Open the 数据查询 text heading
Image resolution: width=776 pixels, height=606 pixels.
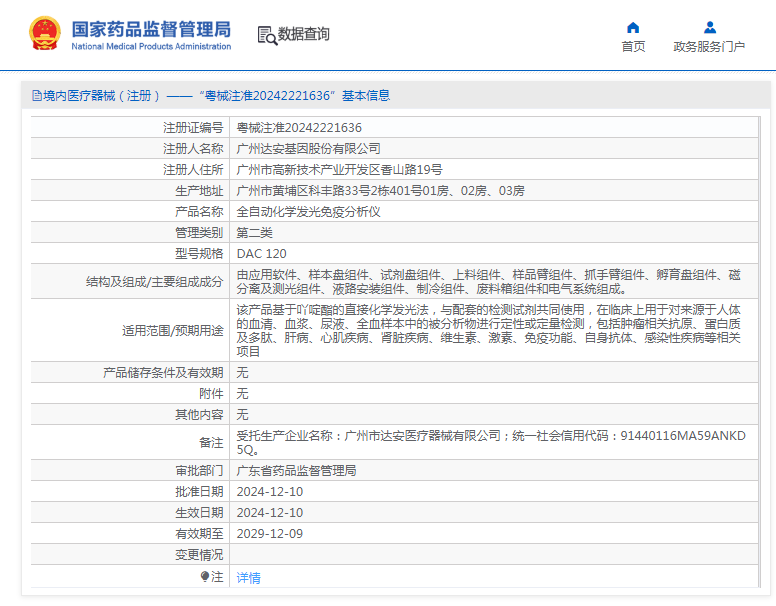[x=304, y=34]
